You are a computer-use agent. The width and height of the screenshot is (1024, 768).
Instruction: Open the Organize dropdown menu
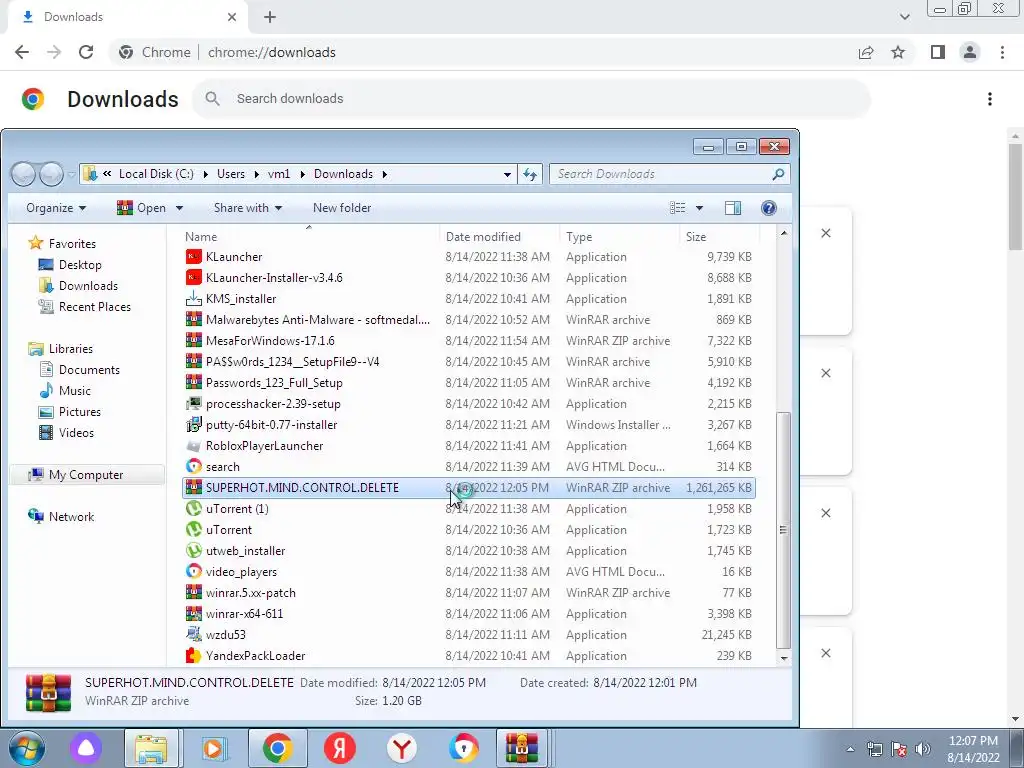[x=56, y=208]
